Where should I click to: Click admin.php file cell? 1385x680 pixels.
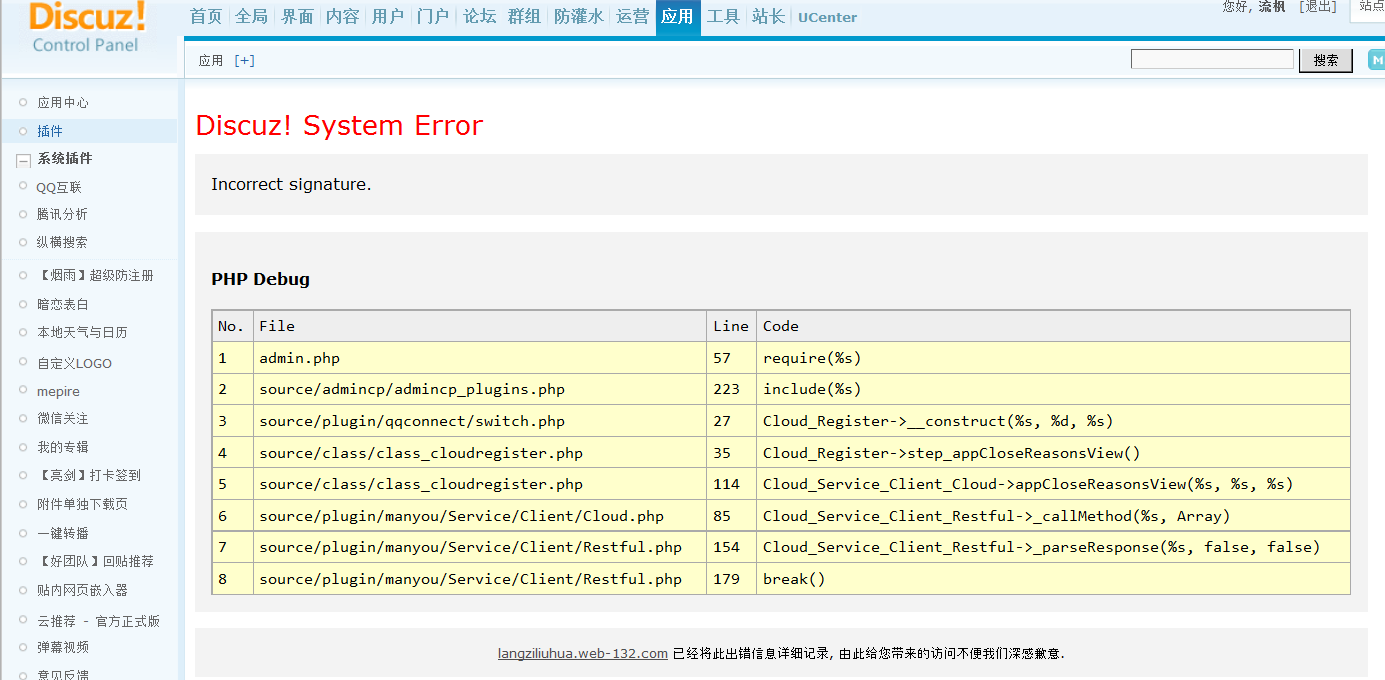click(x=480, y=358)
